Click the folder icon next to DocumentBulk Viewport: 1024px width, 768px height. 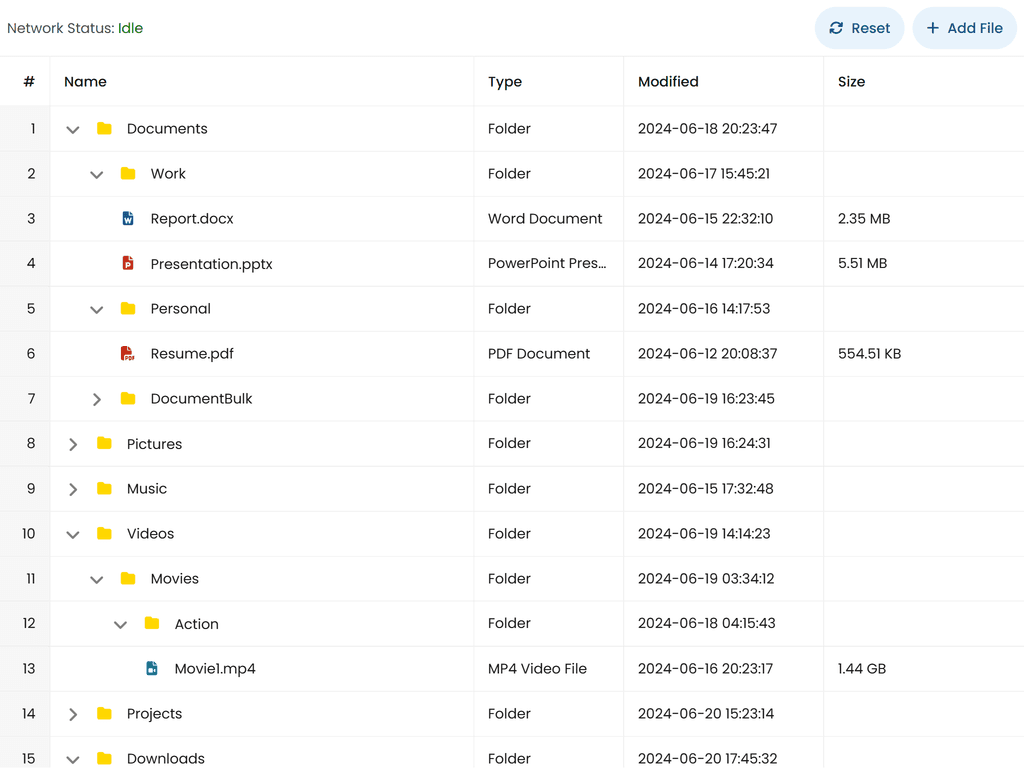point(128,399)
